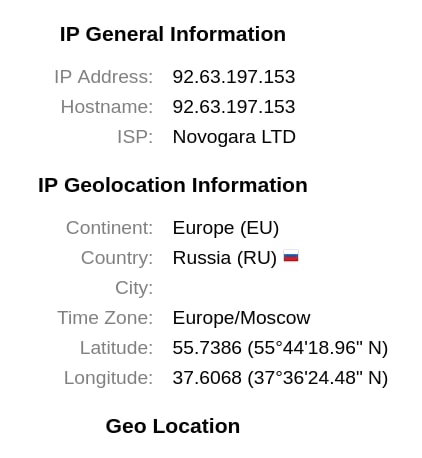422x458 pixels.
Task: Click the IP General Information heading
Action: click(173, 34)
